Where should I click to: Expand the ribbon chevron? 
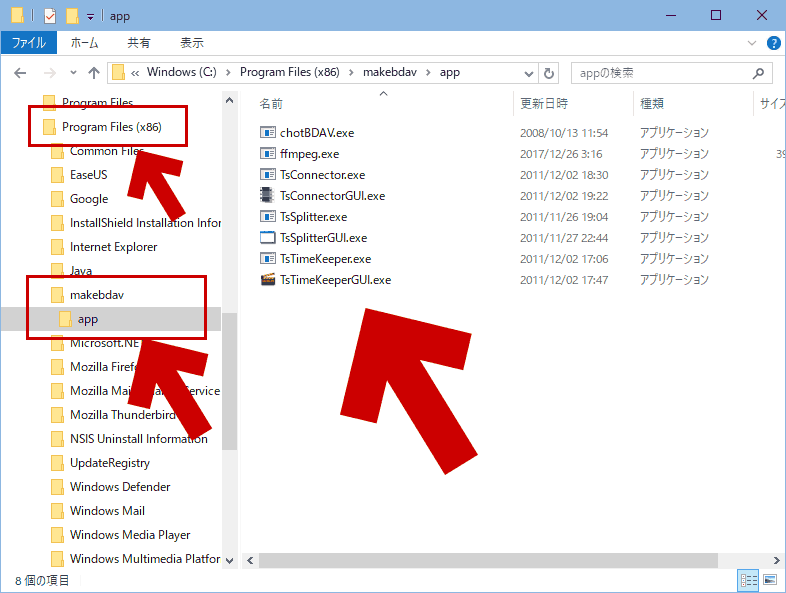[x=751, y=43]
